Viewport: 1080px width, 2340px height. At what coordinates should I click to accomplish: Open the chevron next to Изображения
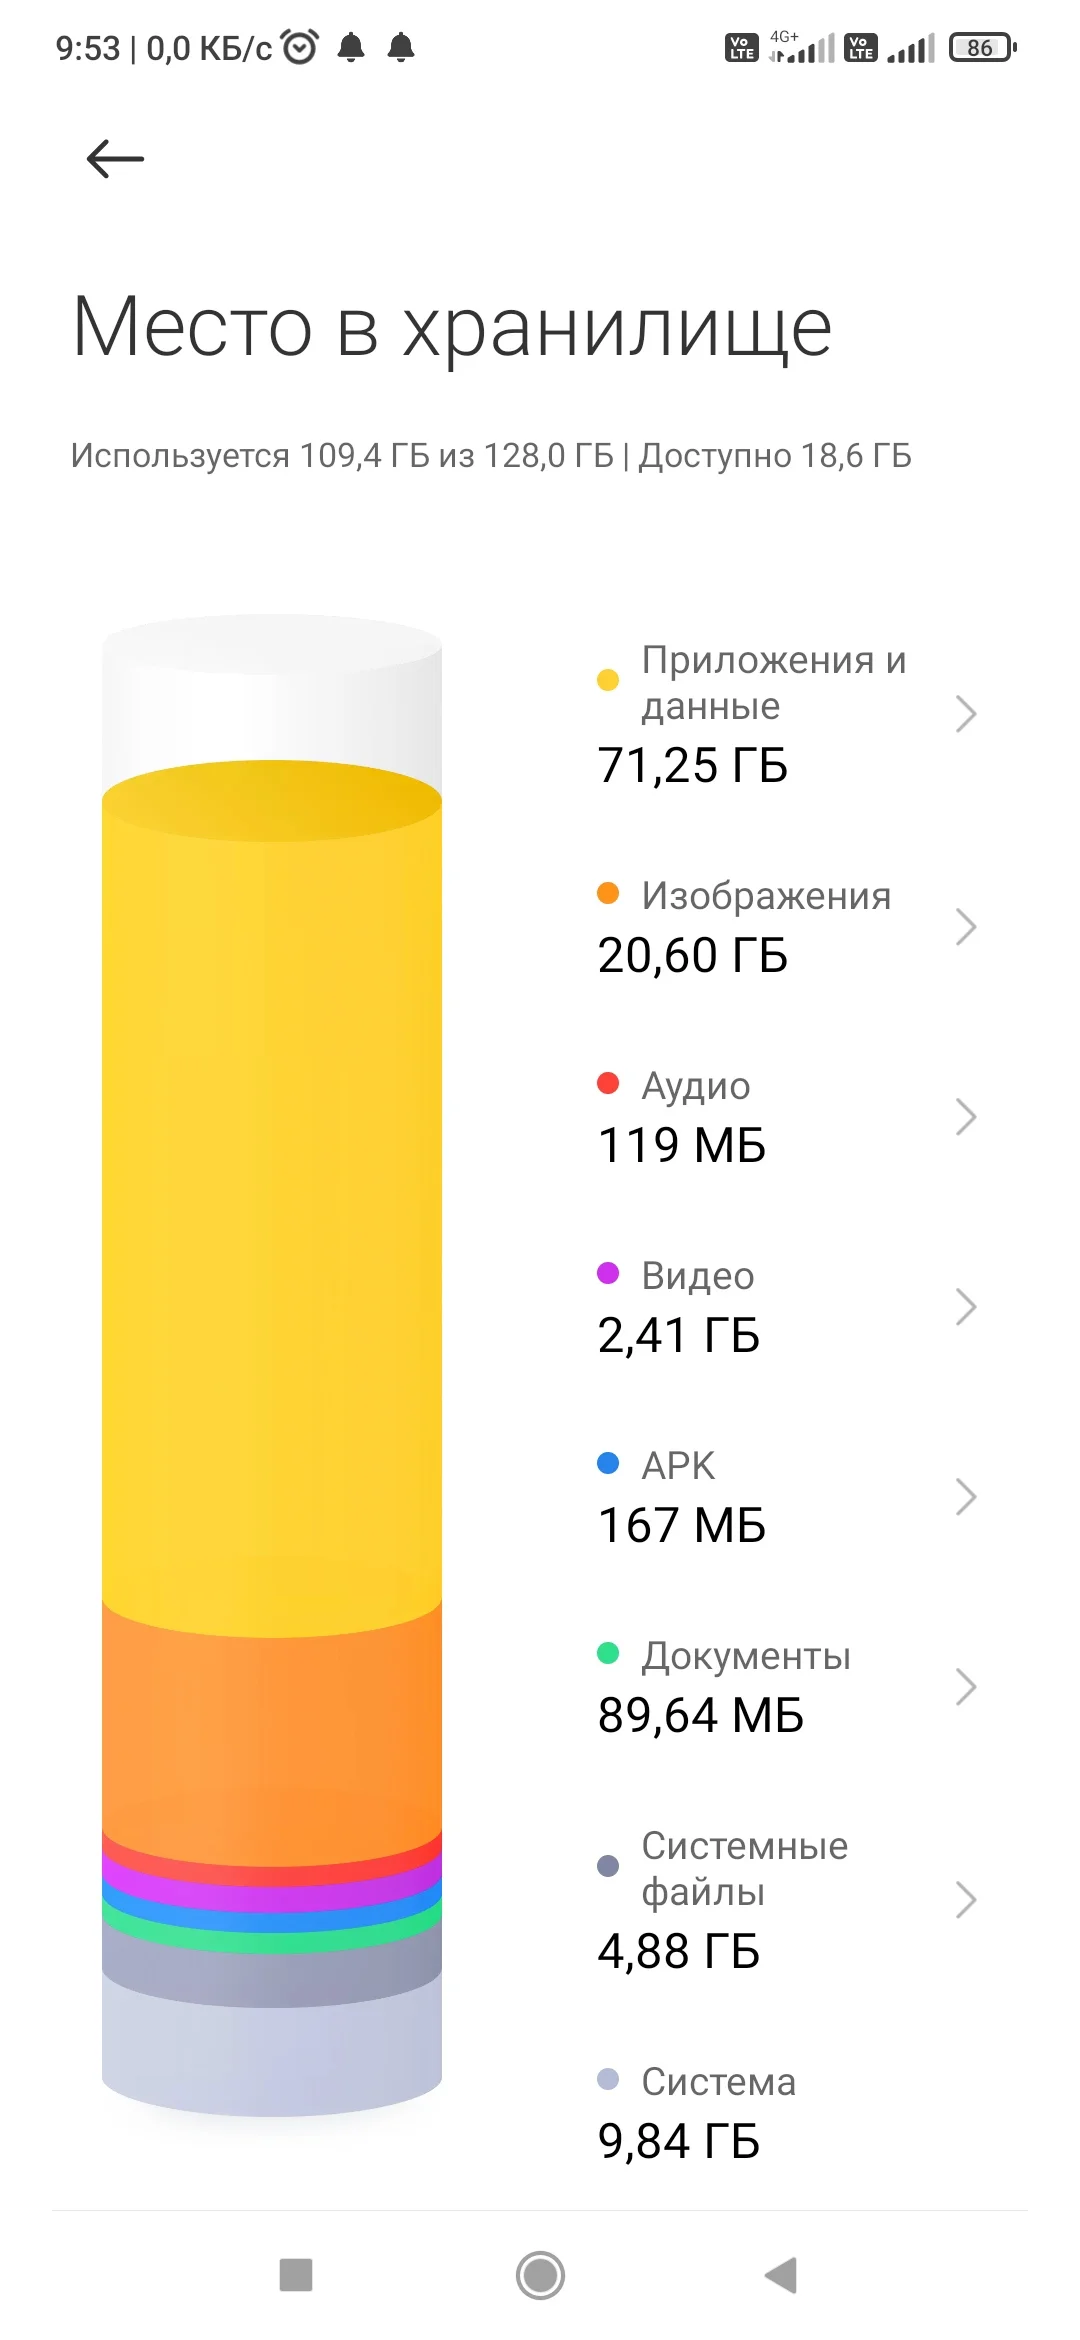965,927
